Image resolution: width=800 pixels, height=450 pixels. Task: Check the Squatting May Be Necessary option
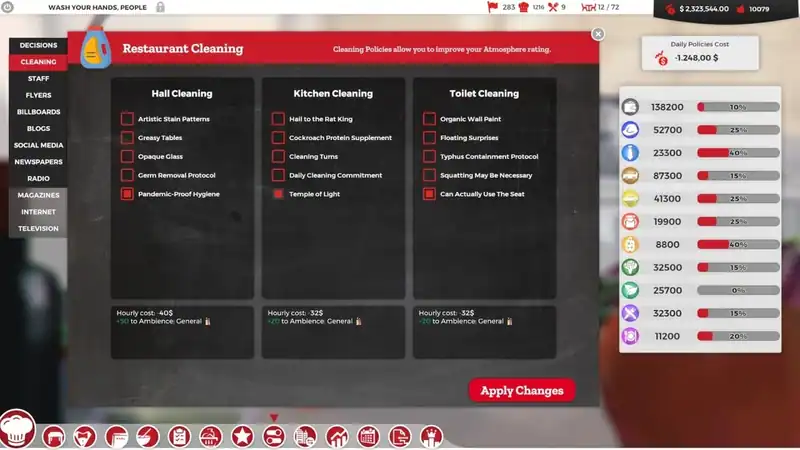pyautogui.click(x=429, y=176)
